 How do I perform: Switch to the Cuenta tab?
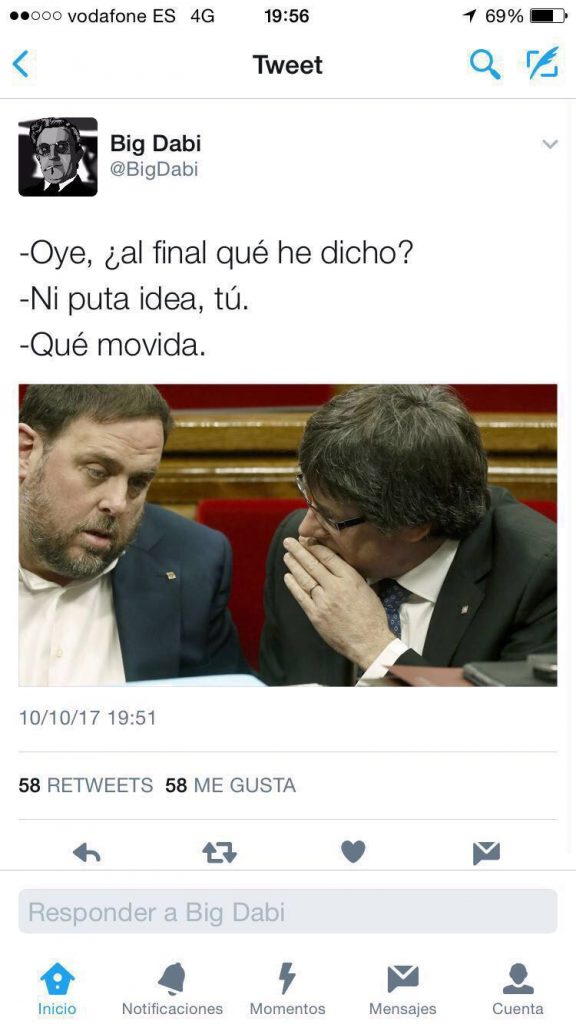(x=518, y=989)
